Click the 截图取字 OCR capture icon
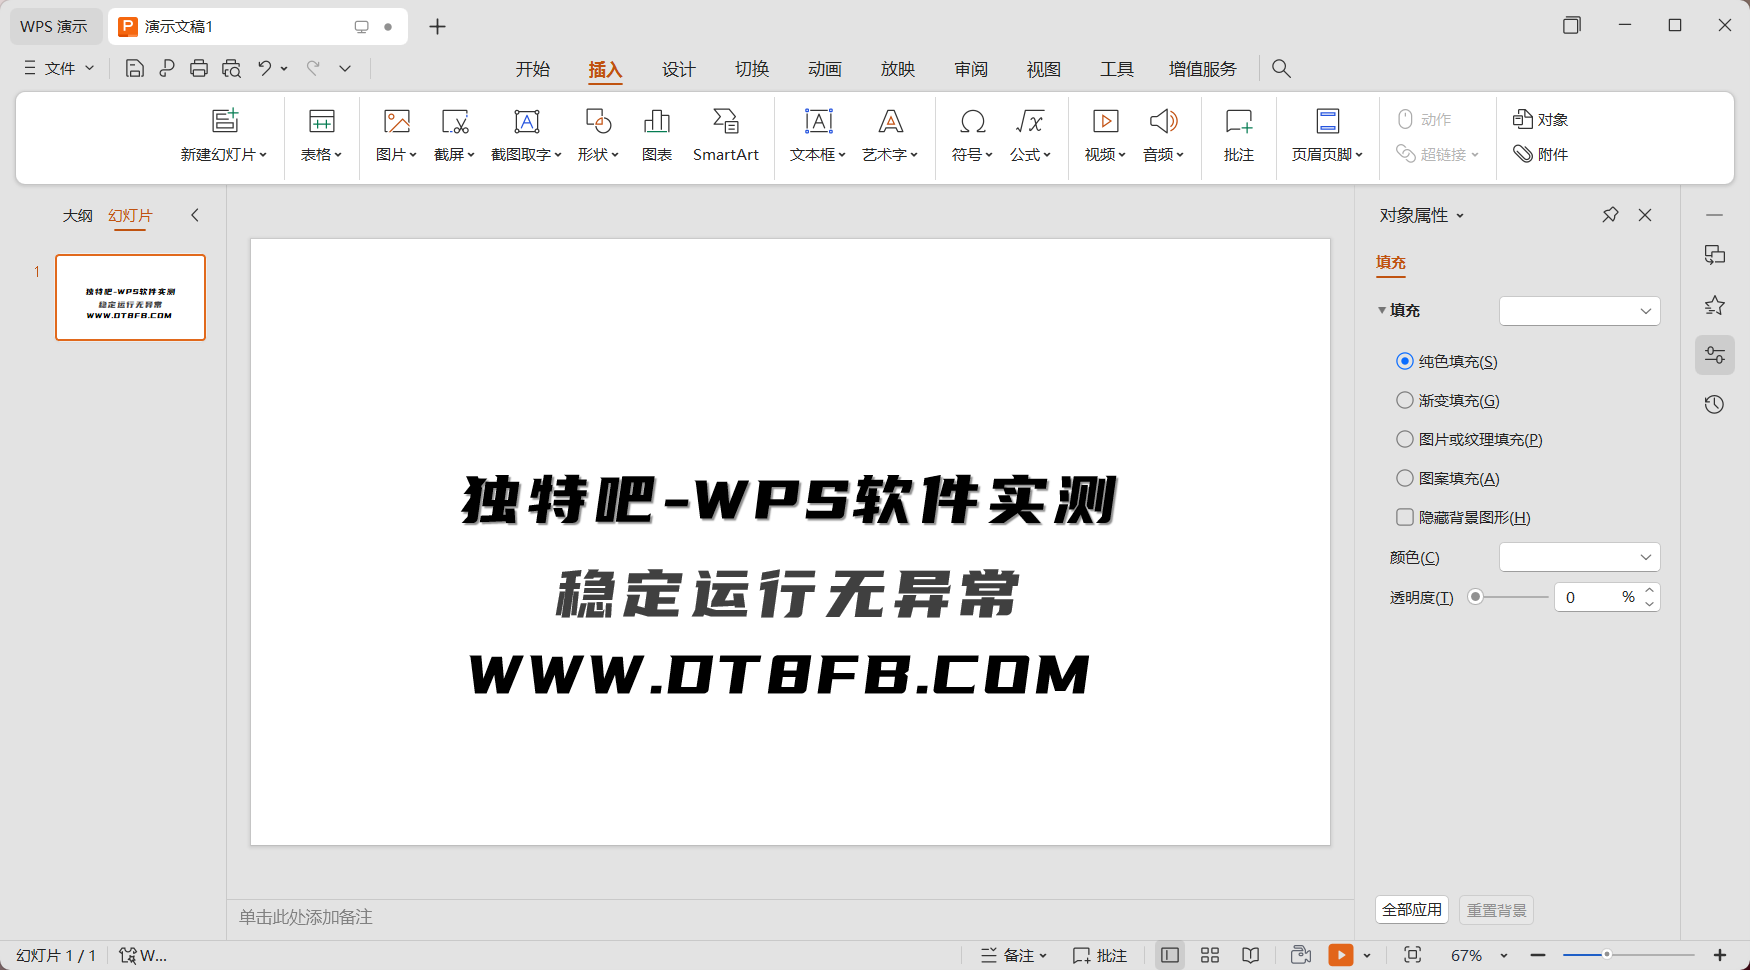The width and height of the screenshot is (1750, 970). point(526,121)
